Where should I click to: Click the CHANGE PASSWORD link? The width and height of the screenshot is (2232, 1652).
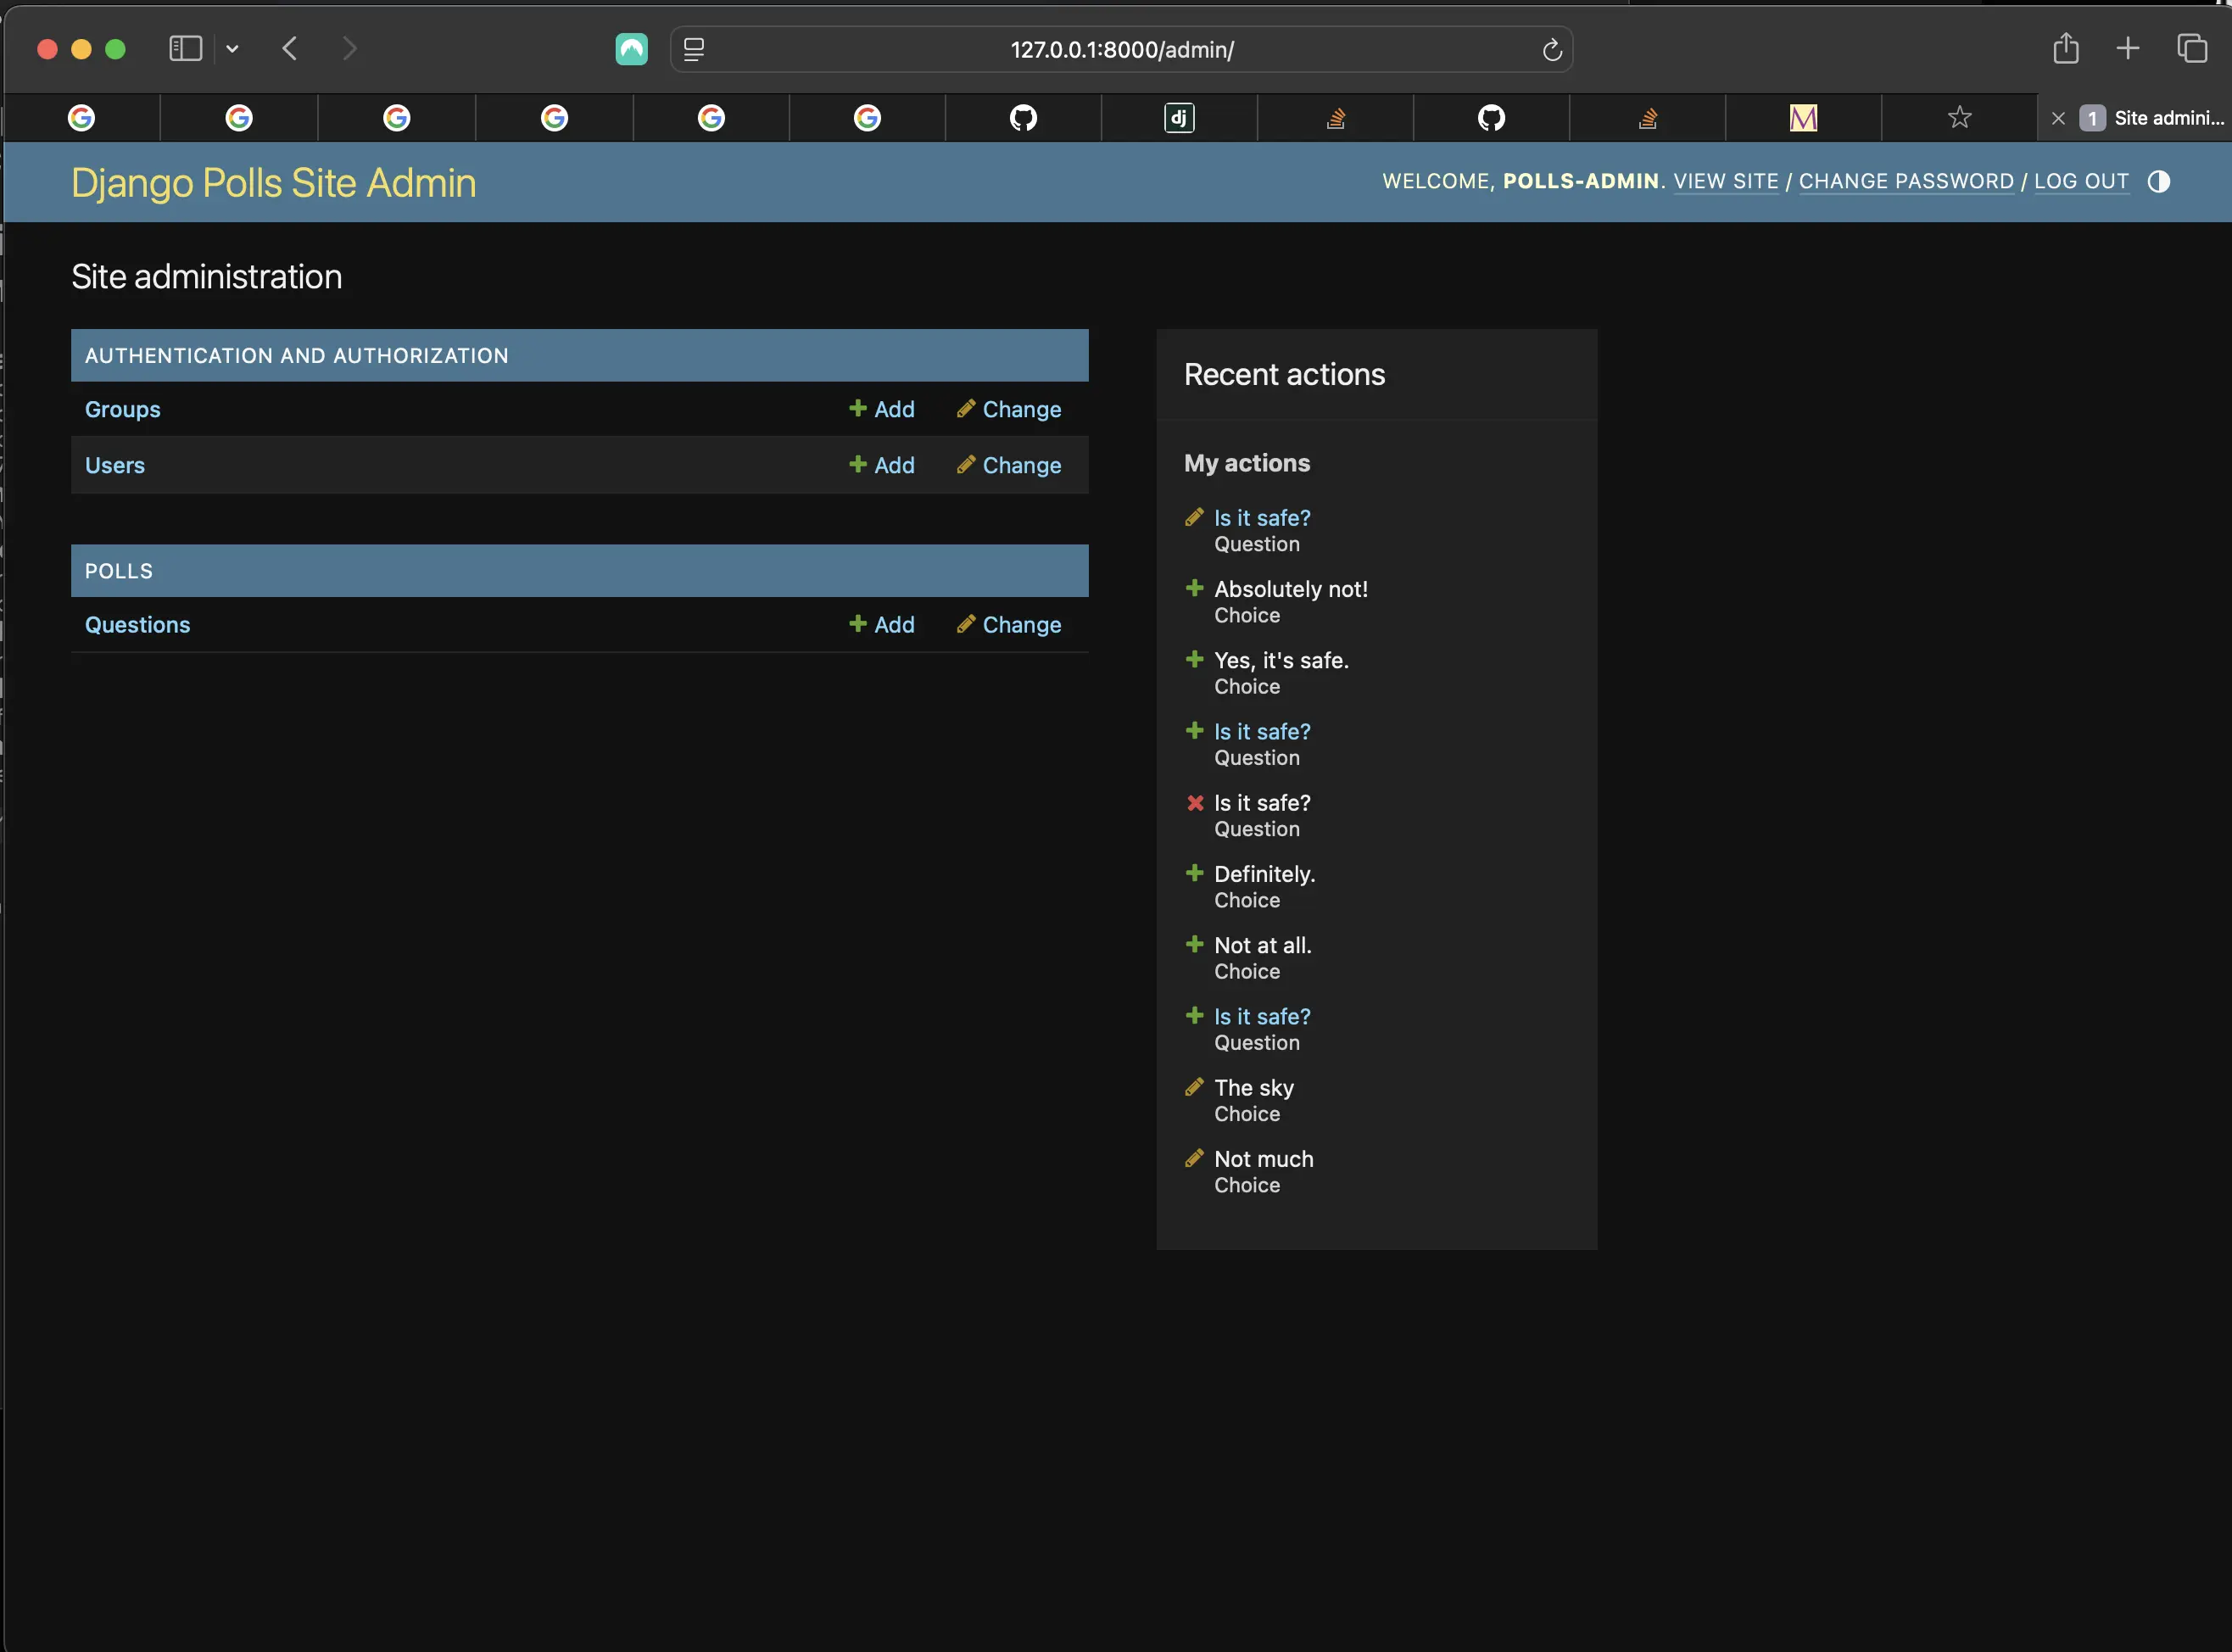[1906, 181]
